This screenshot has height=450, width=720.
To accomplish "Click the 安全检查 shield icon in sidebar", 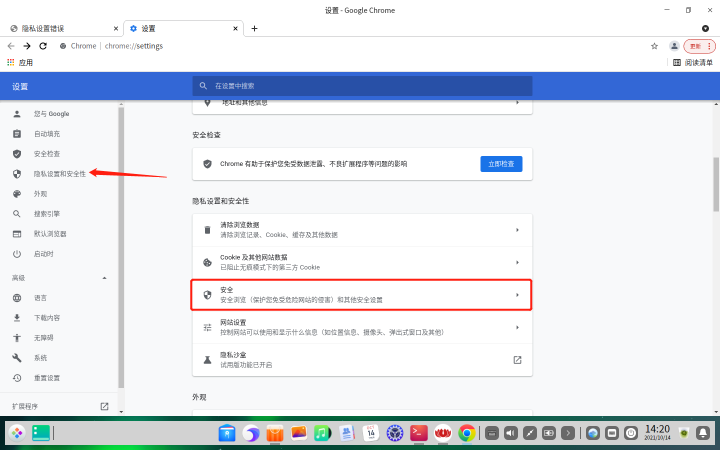I will (17, 154).
